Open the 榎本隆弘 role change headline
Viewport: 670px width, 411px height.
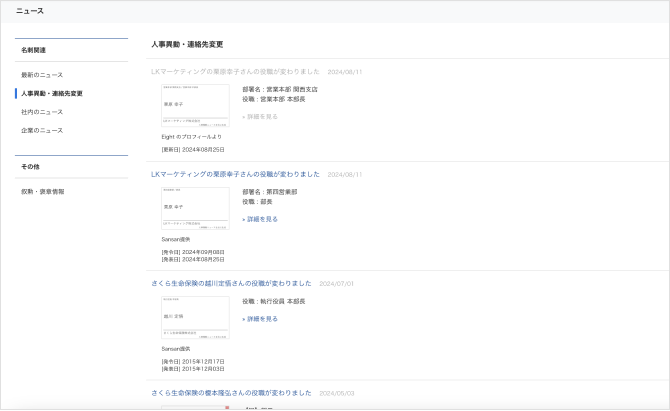click(232, 393)
